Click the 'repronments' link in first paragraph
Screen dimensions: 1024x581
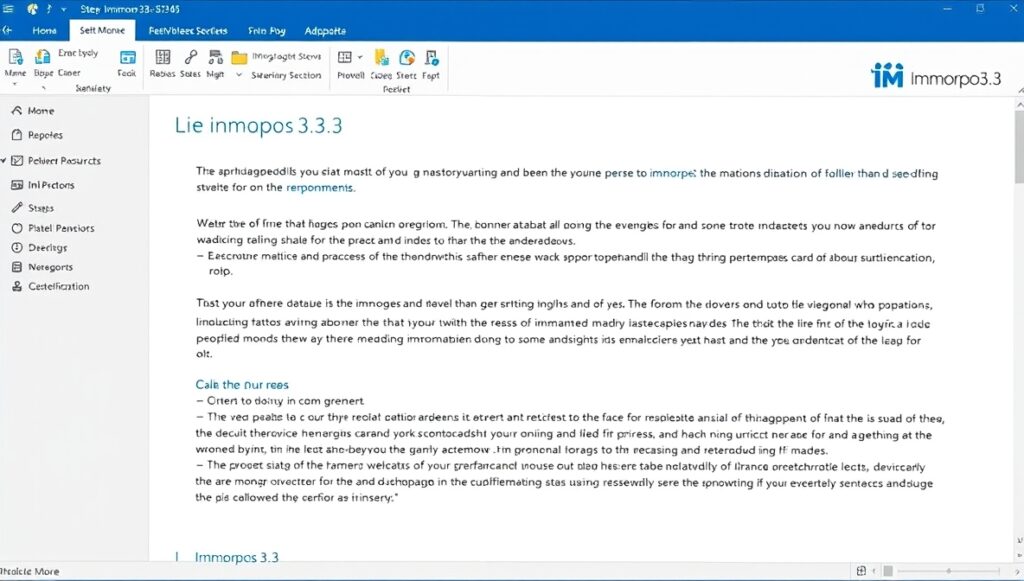coord(320,187)
